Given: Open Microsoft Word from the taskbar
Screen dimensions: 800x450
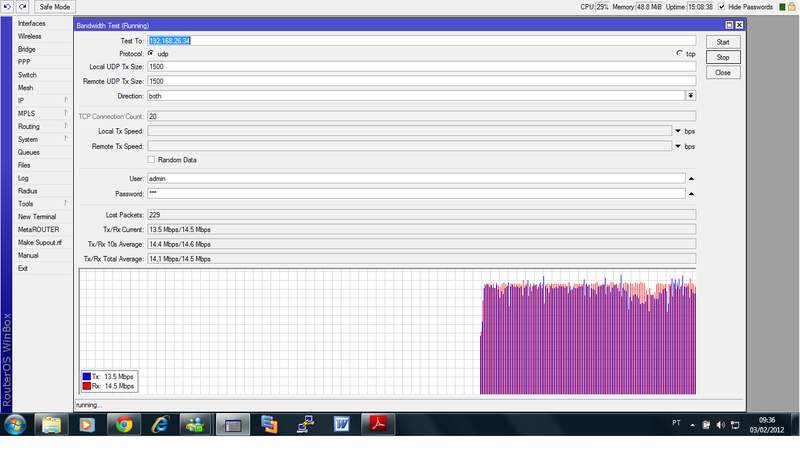Looking at the screenshot, I should pos(342,424).
